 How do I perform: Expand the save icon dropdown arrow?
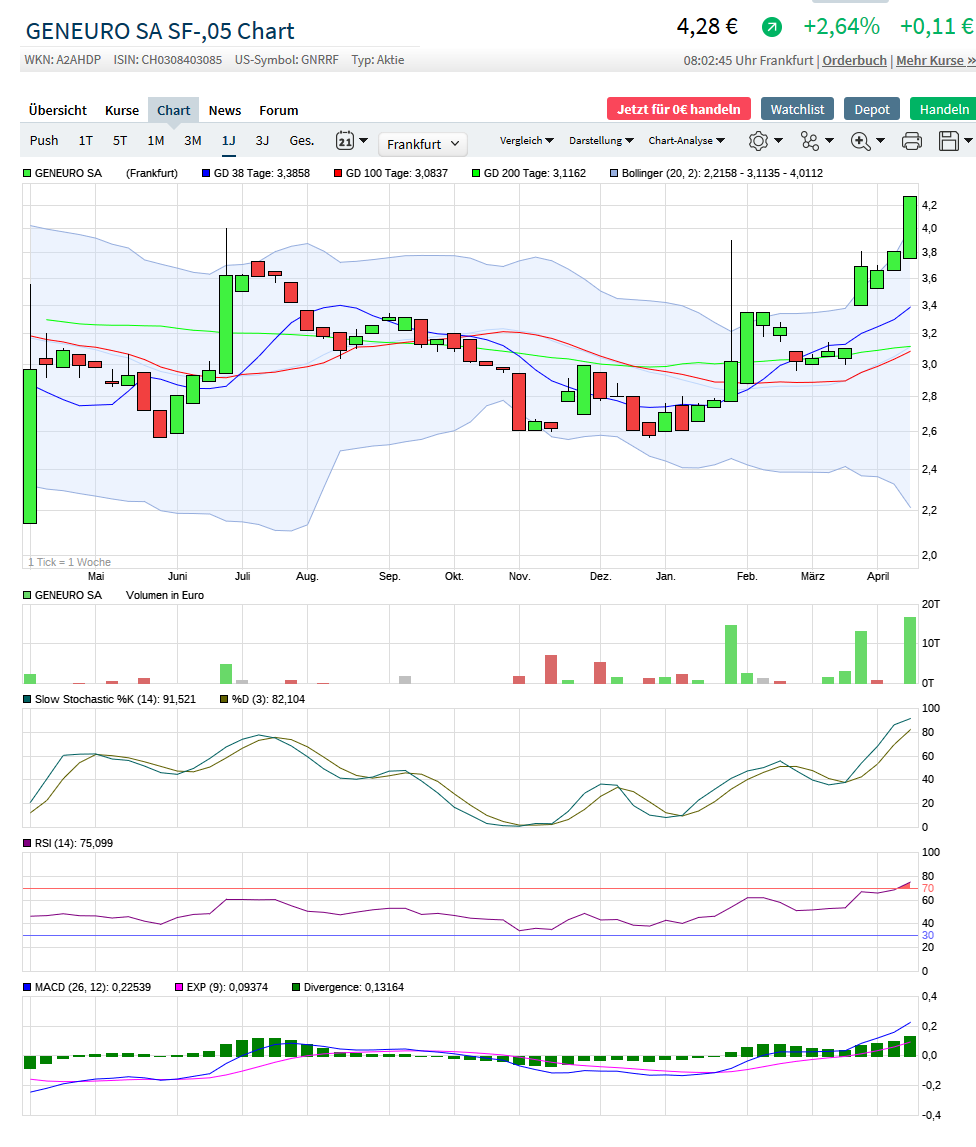coord(969,140)
